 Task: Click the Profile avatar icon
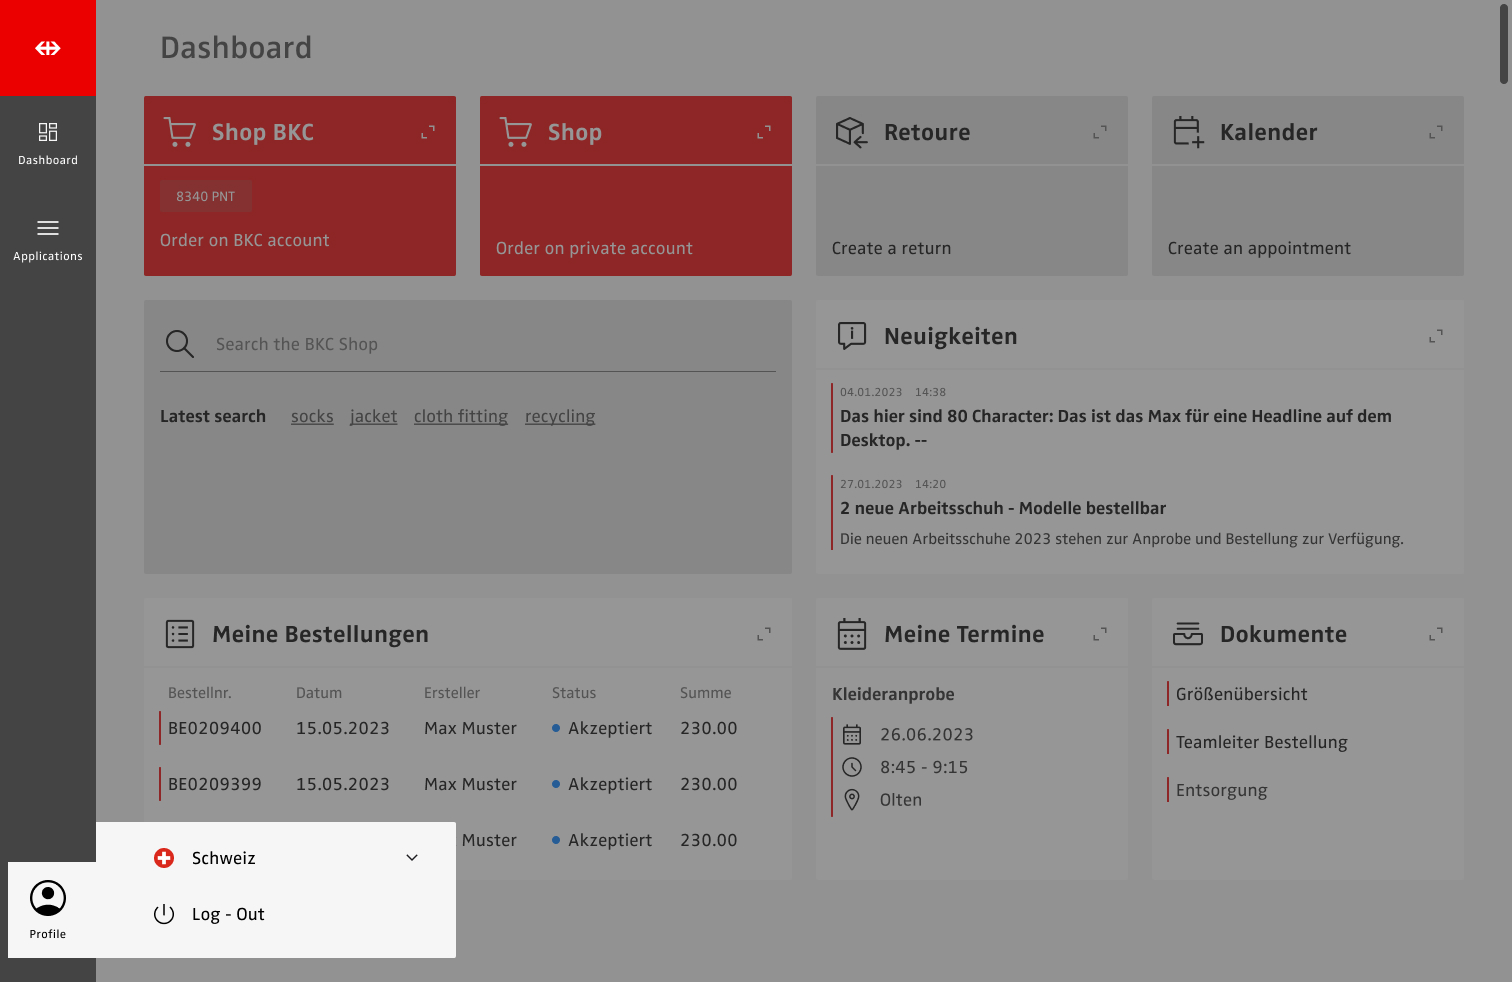[x=48, y=899]
